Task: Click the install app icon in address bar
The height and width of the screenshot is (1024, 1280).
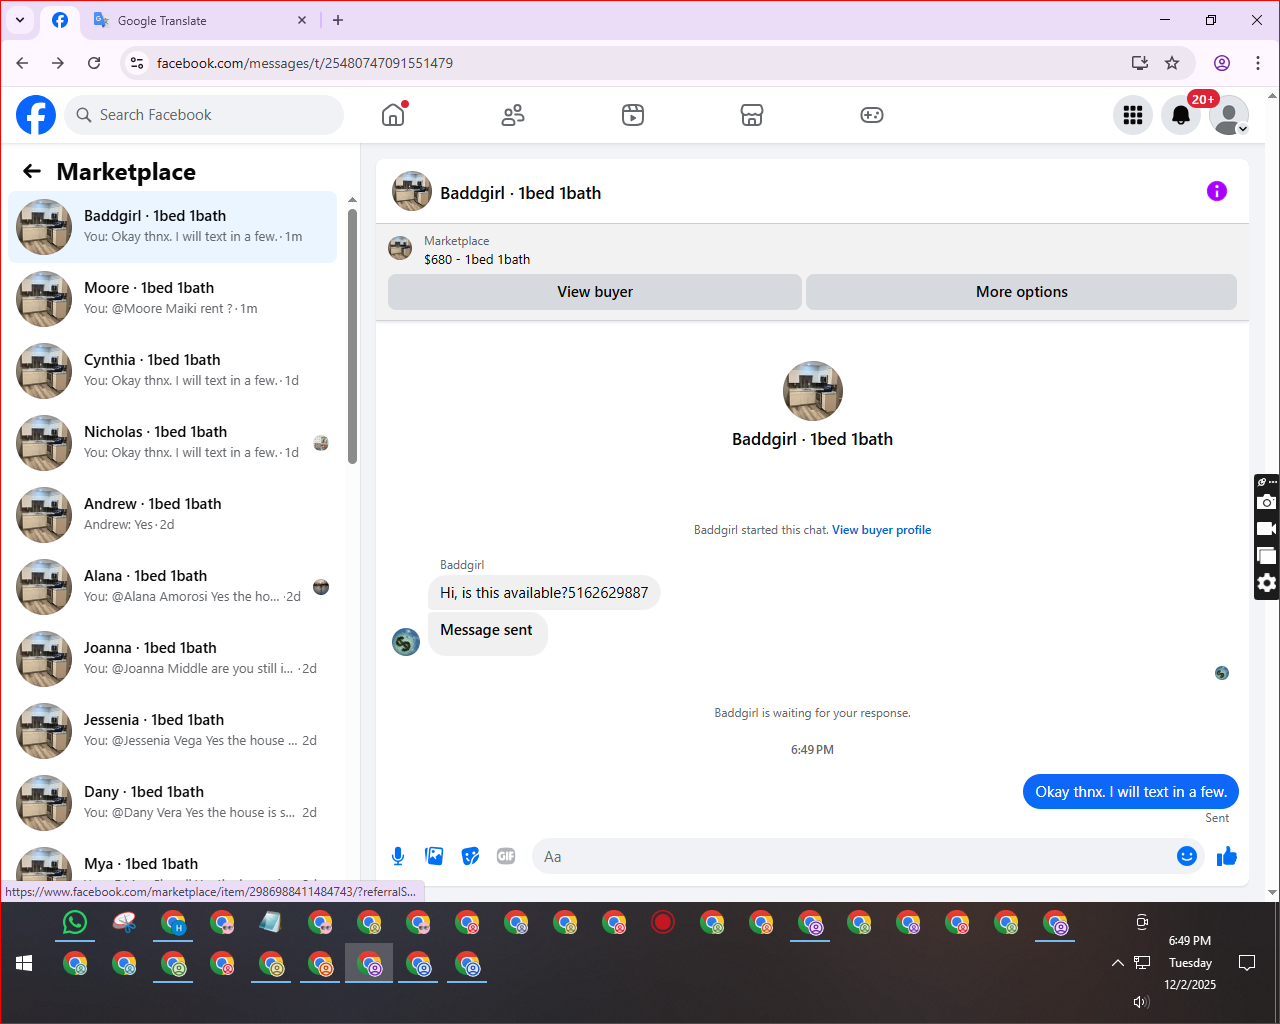Action: tap(1140, 63)
